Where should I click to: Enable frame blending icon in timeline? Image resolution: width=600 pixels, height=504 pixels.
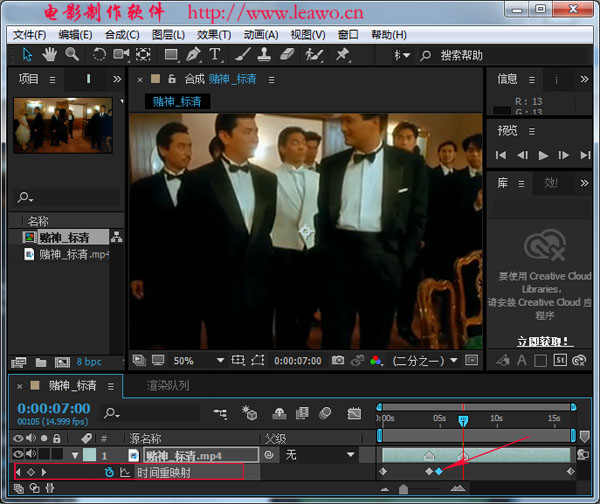tap(302, 413)
